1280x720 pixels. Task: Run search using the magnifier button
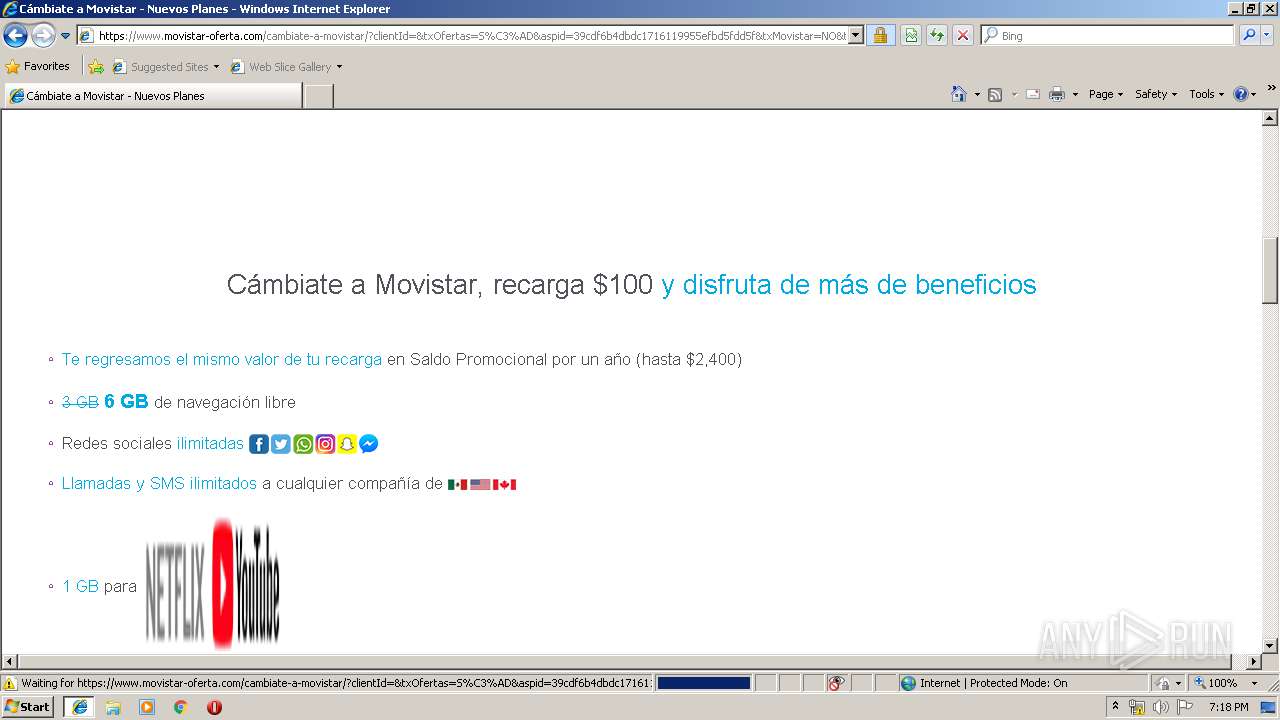click(x=1248, y=36)
